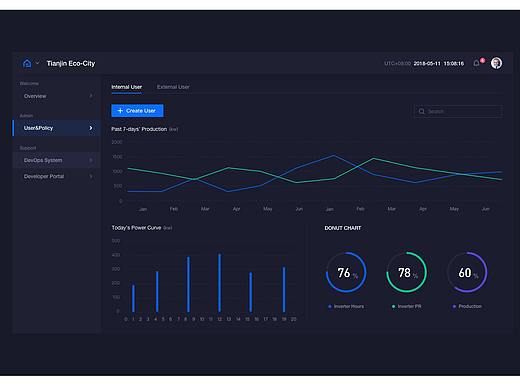Select User&Policy sidebar item

click(x=57, y=128)
